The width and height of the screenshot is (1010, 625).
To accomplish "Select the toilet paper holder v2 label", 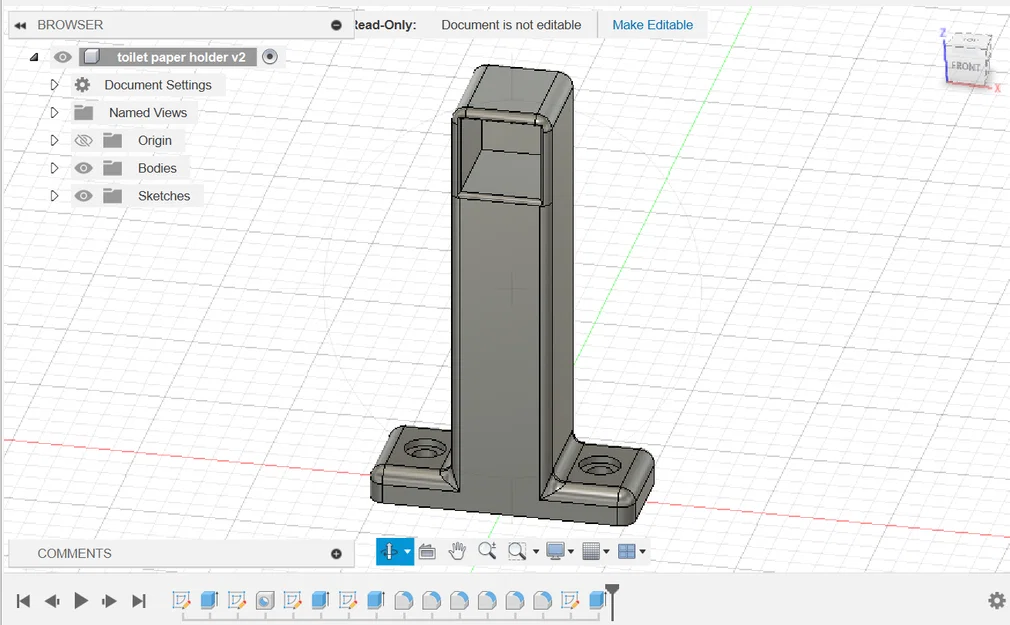I will click(181, 57).
